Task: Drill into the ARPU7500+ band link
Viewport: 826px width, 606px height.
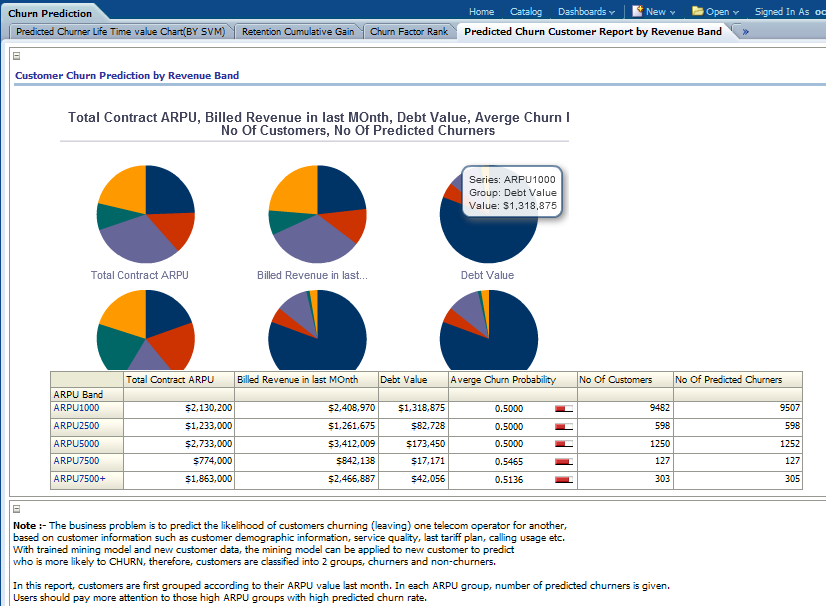Action: (79, 478)
